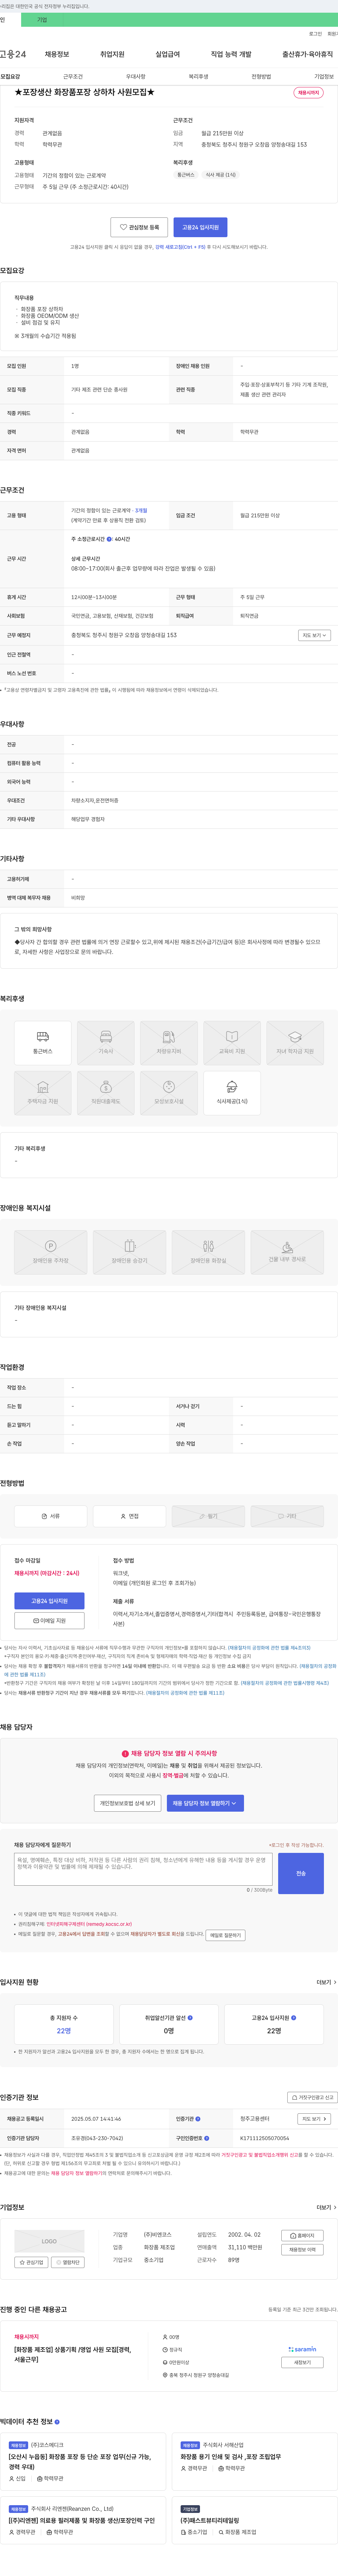Click the 인증기관 info icon
This screenshot has width=338, height=2576.
tap(198, 2119)
